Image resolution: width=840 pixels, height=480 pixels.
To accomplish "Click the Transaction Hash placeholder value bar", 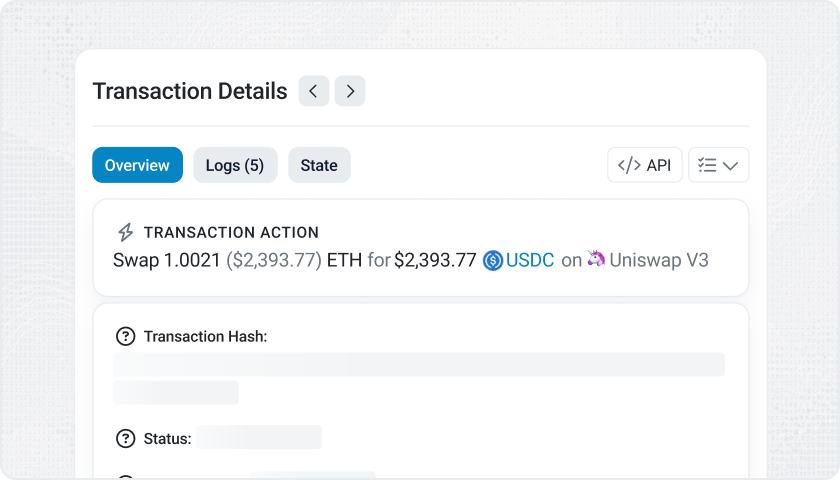I will (x=419, y=364).
